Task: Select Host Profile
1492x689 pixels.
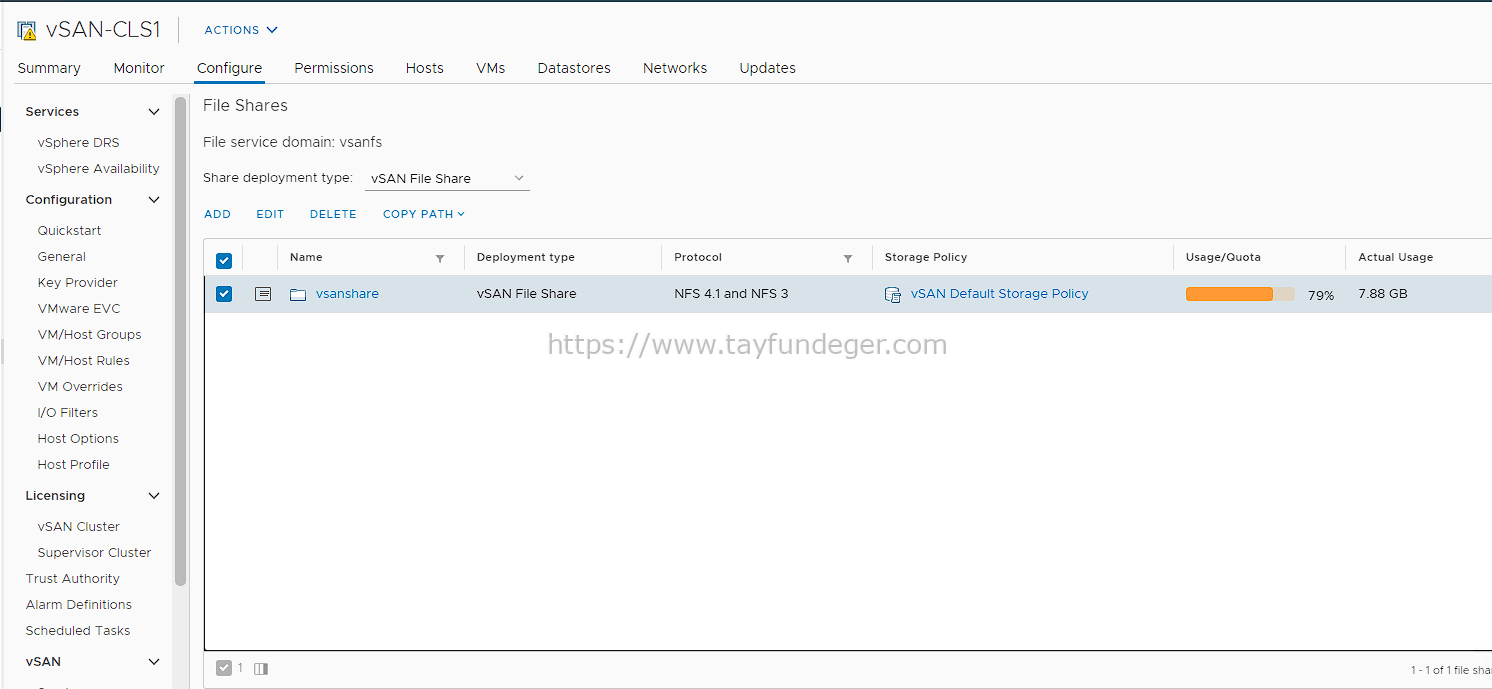Action: pos(73,465)
